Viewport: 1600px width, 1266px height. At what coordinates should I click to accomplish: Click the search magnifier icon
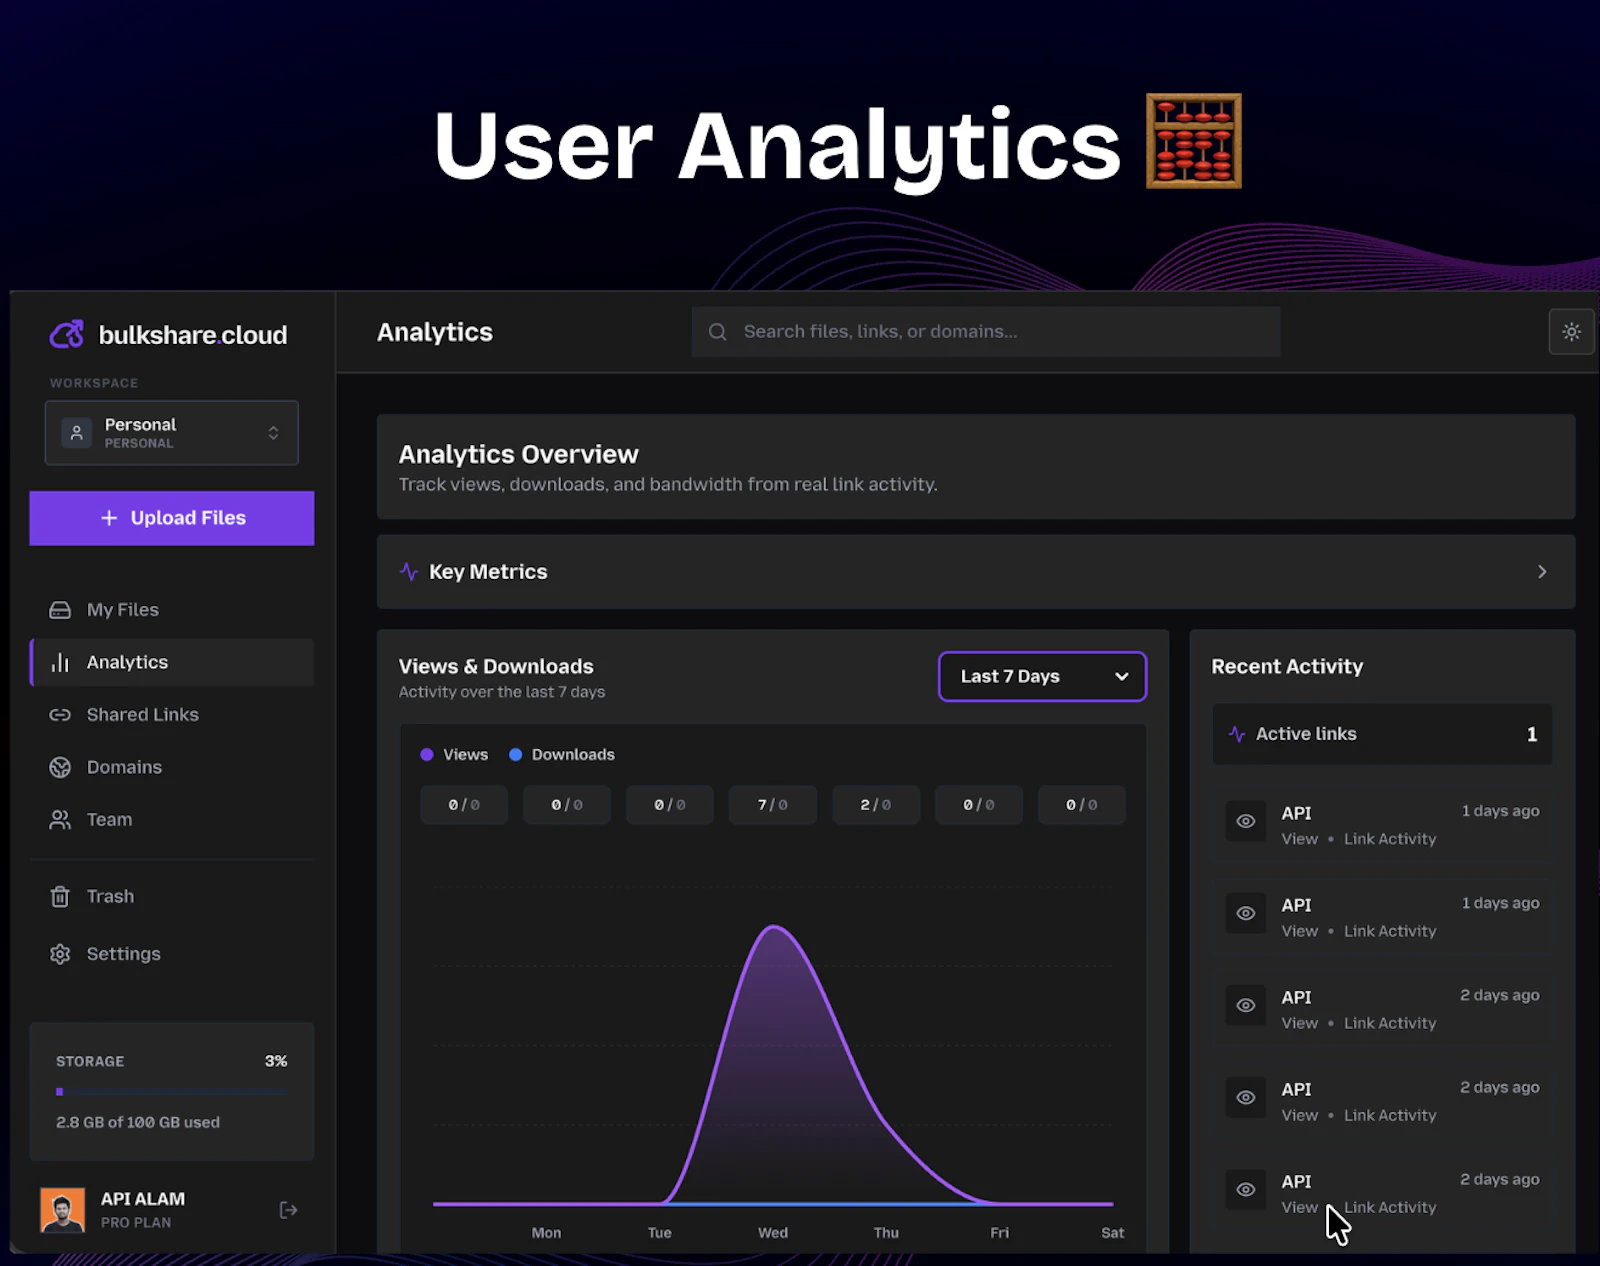(717, 331)
